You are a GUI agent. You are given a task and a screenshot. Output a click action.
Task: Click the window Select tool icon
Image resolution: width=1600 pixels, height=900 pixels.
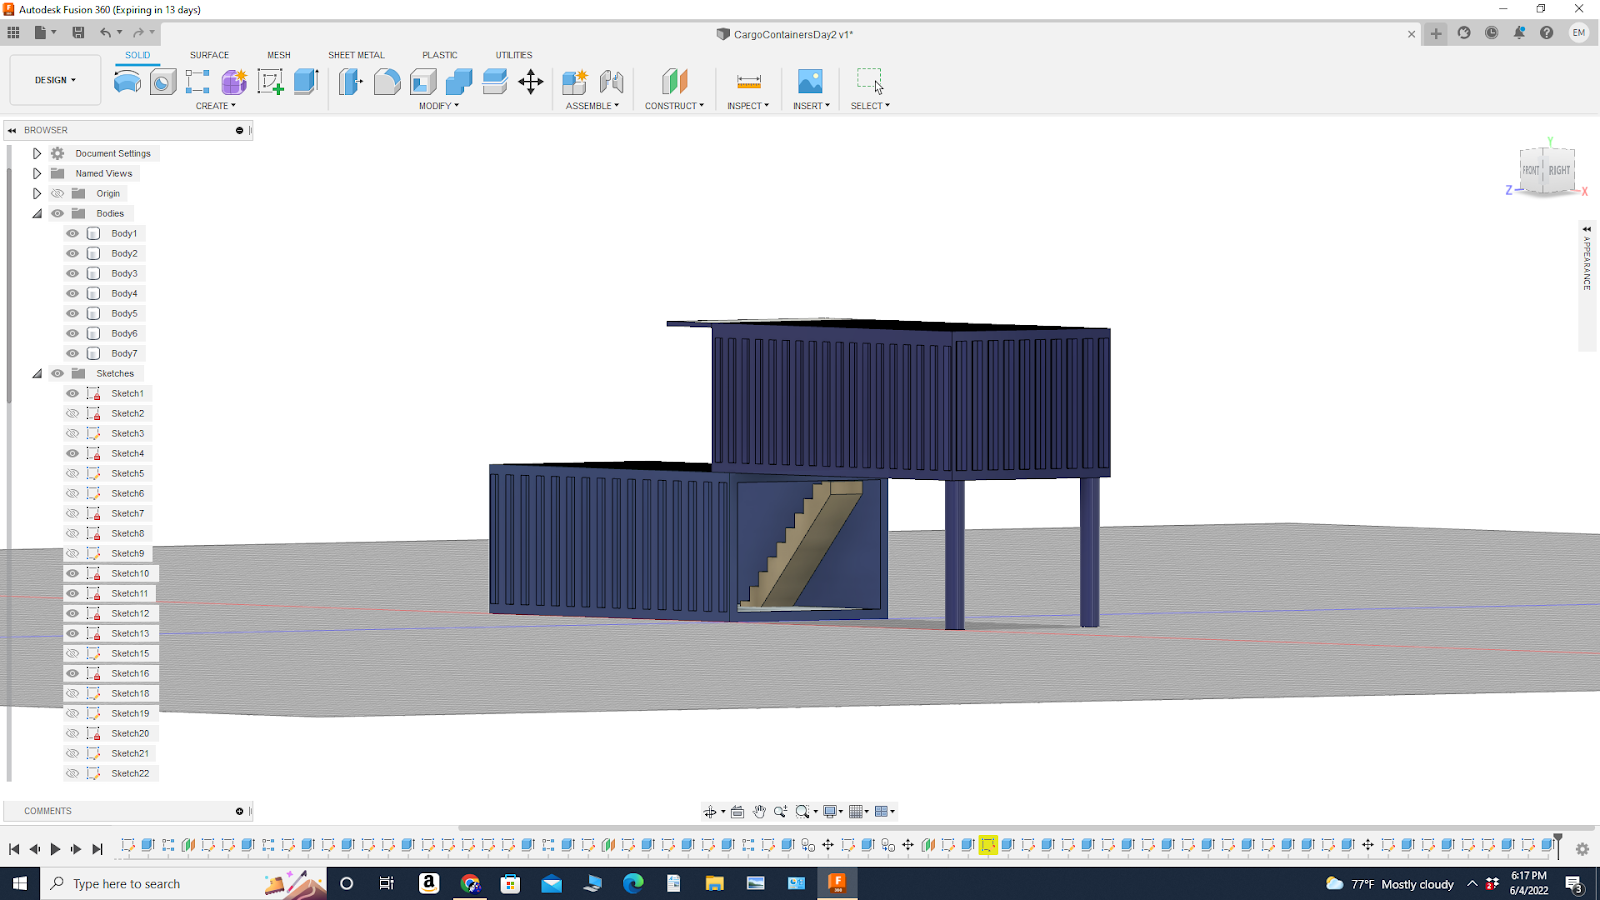click(x=870, y=82)
